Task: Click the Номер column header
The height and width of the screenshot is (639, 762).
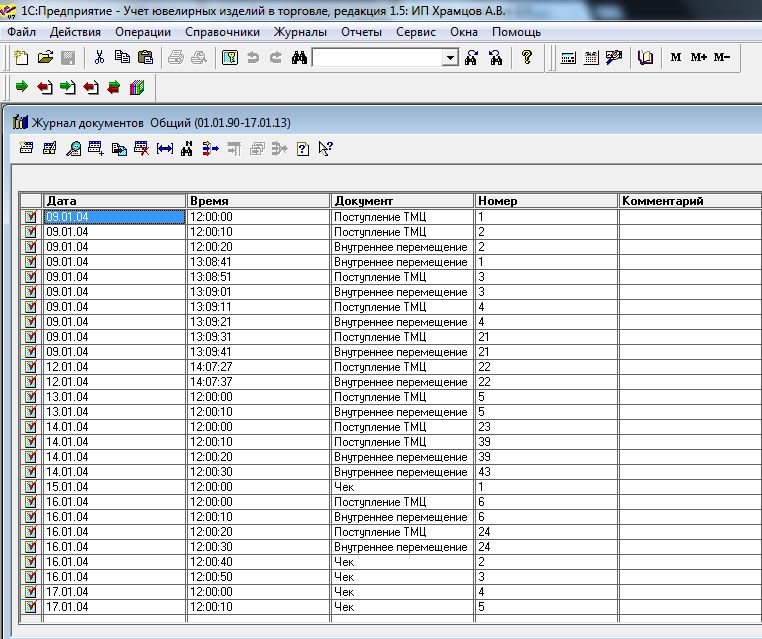Action: point(546,201)
